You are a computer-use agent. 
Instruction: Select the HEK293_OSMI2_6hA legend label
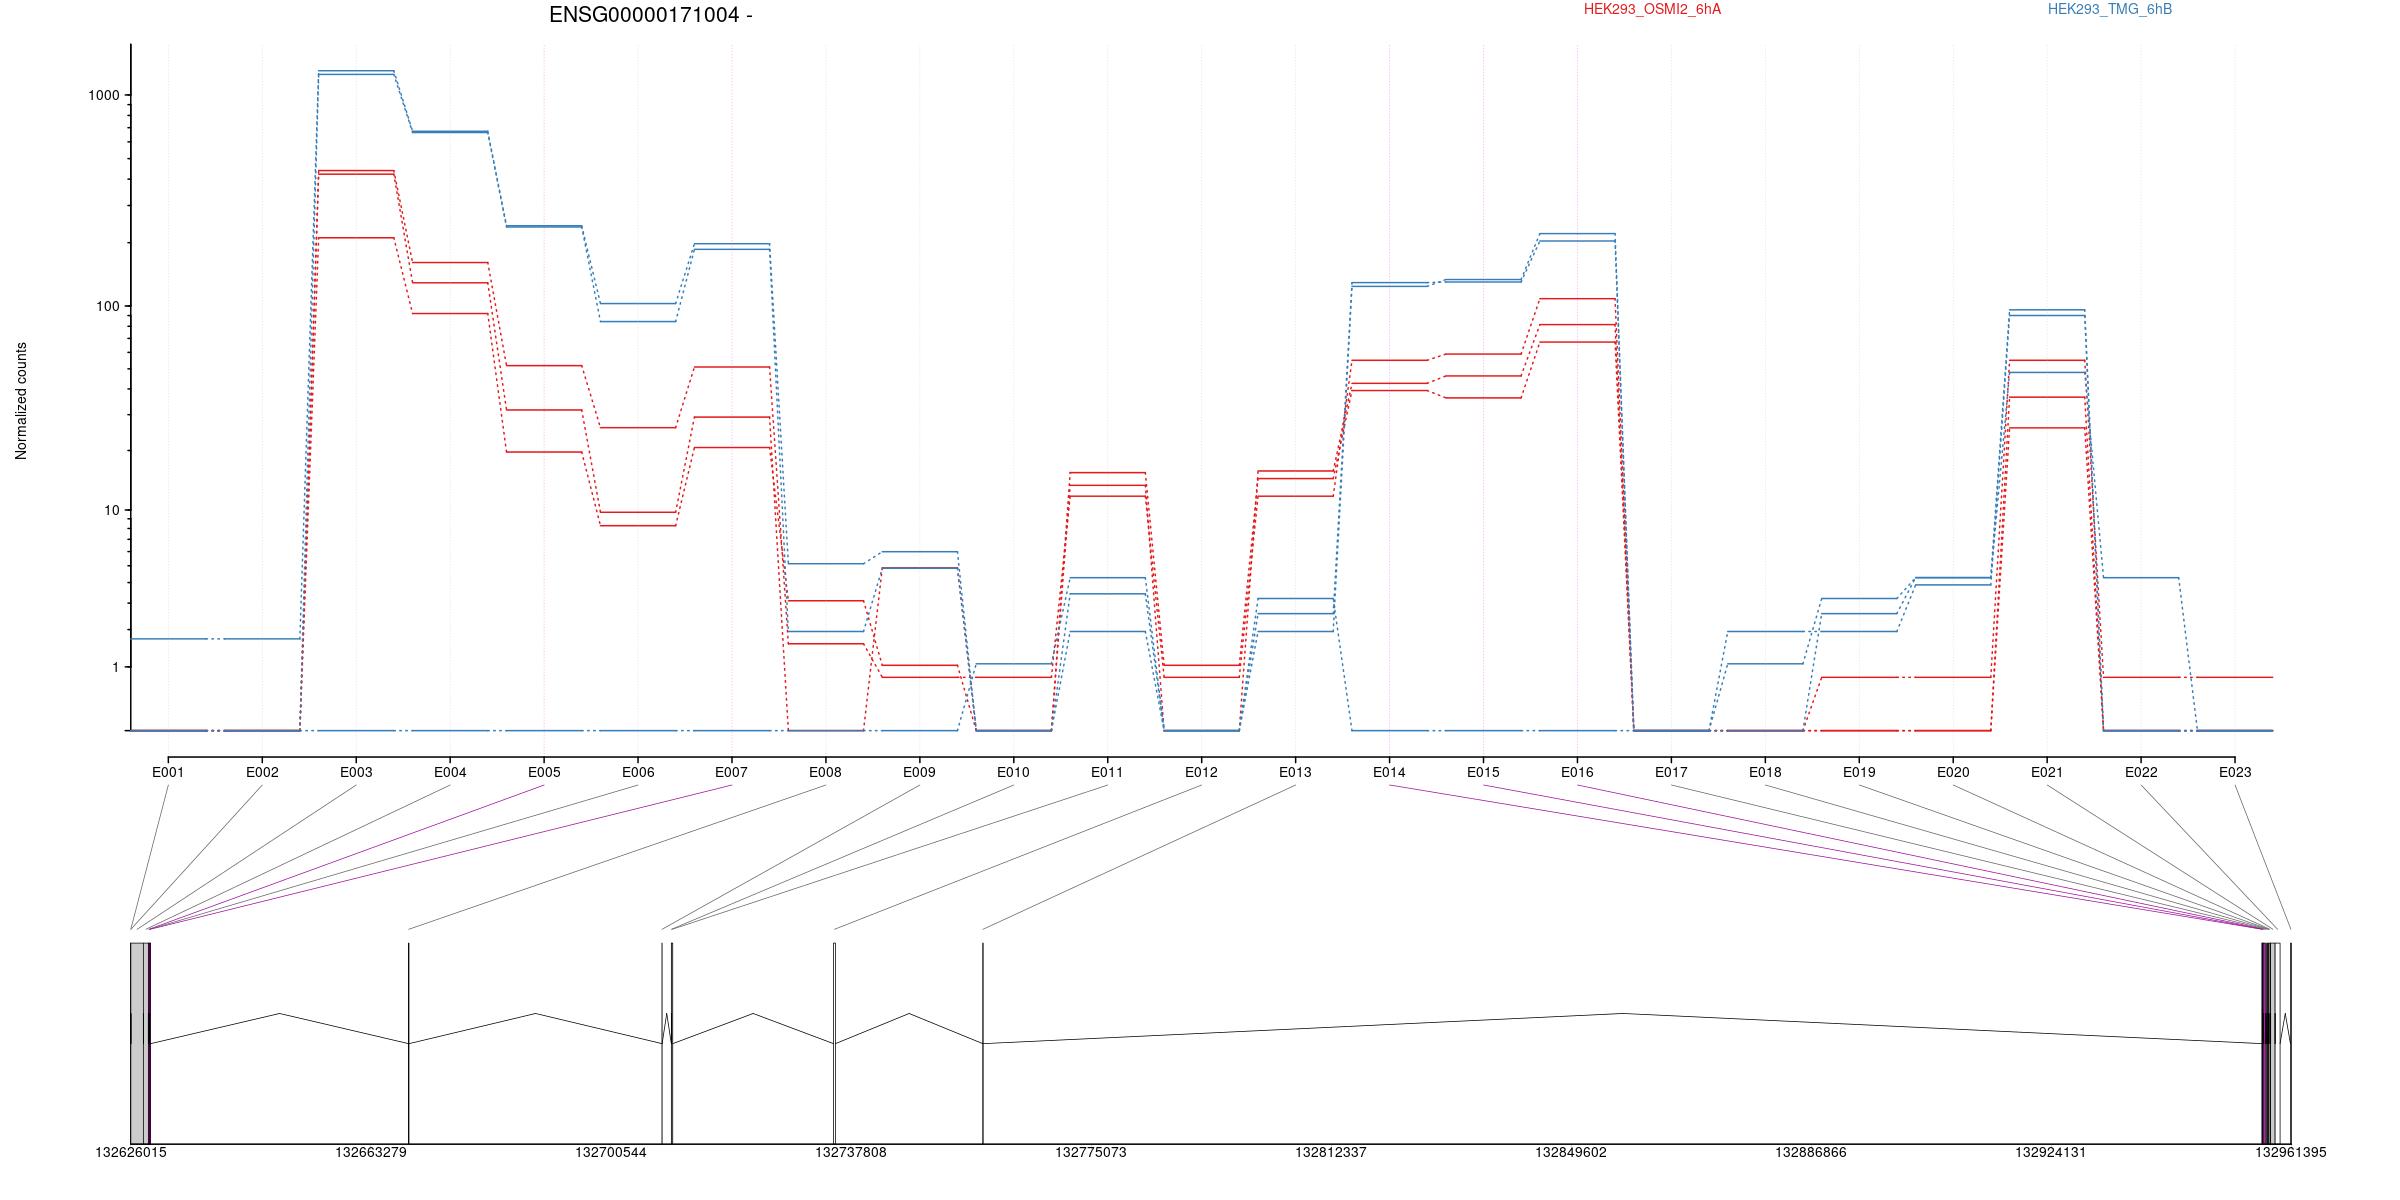pos(1652,9)
